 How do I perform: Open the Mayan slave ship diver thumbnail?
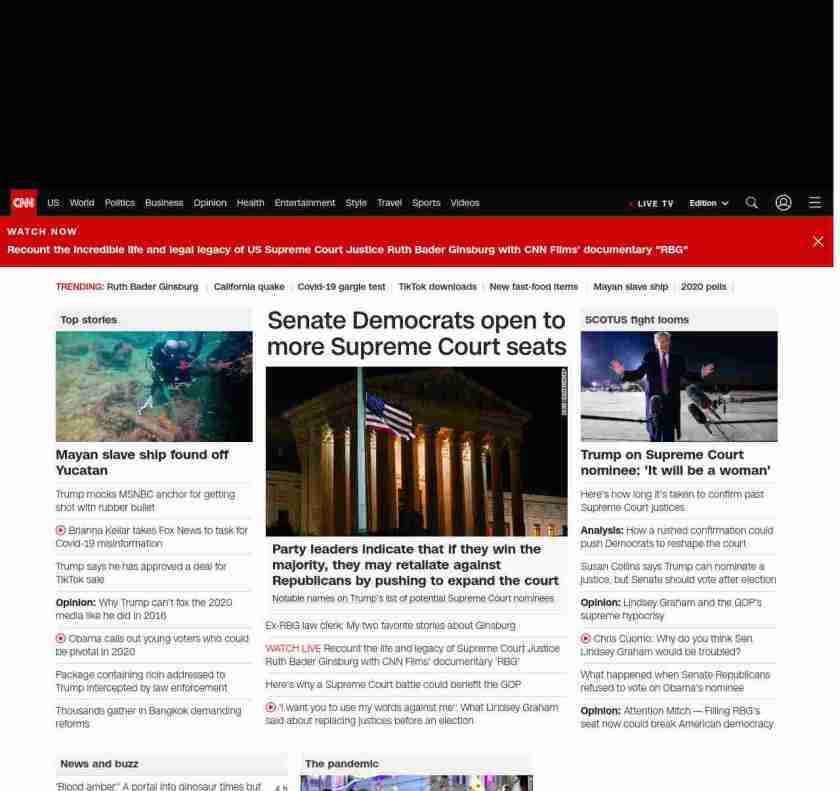tap(154, 387)
